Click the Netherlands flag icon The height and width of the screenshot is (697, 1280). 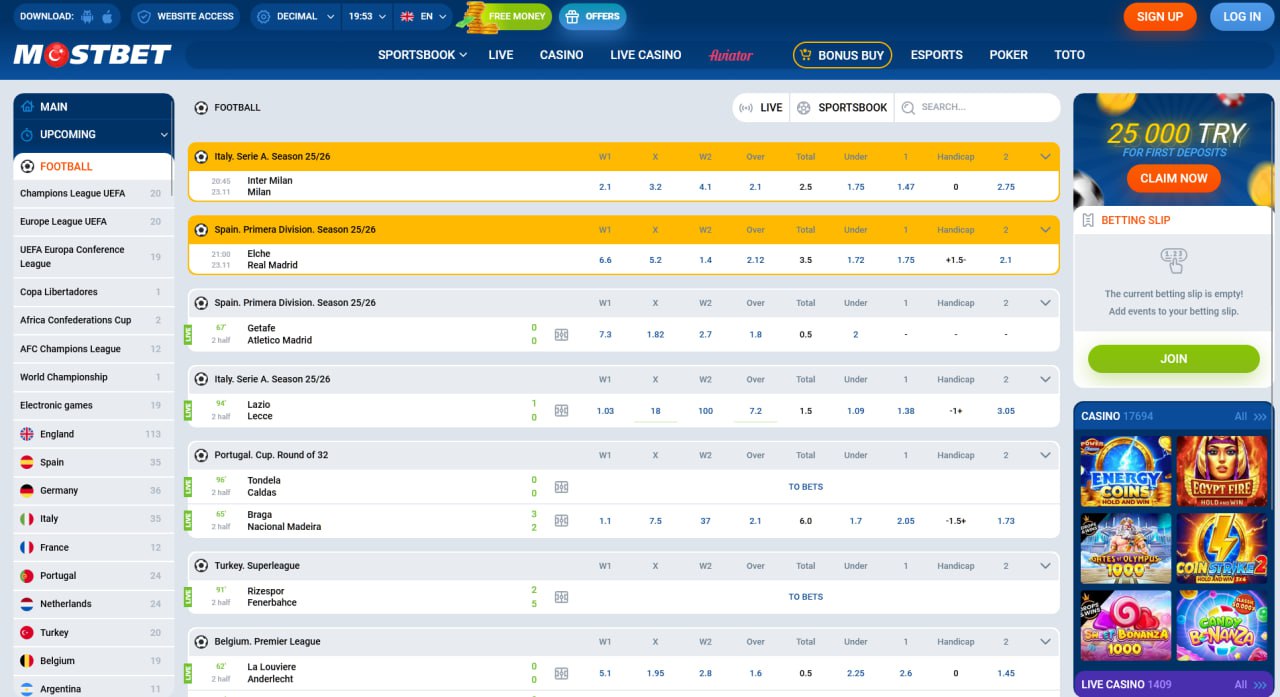(x=27, y=604)
